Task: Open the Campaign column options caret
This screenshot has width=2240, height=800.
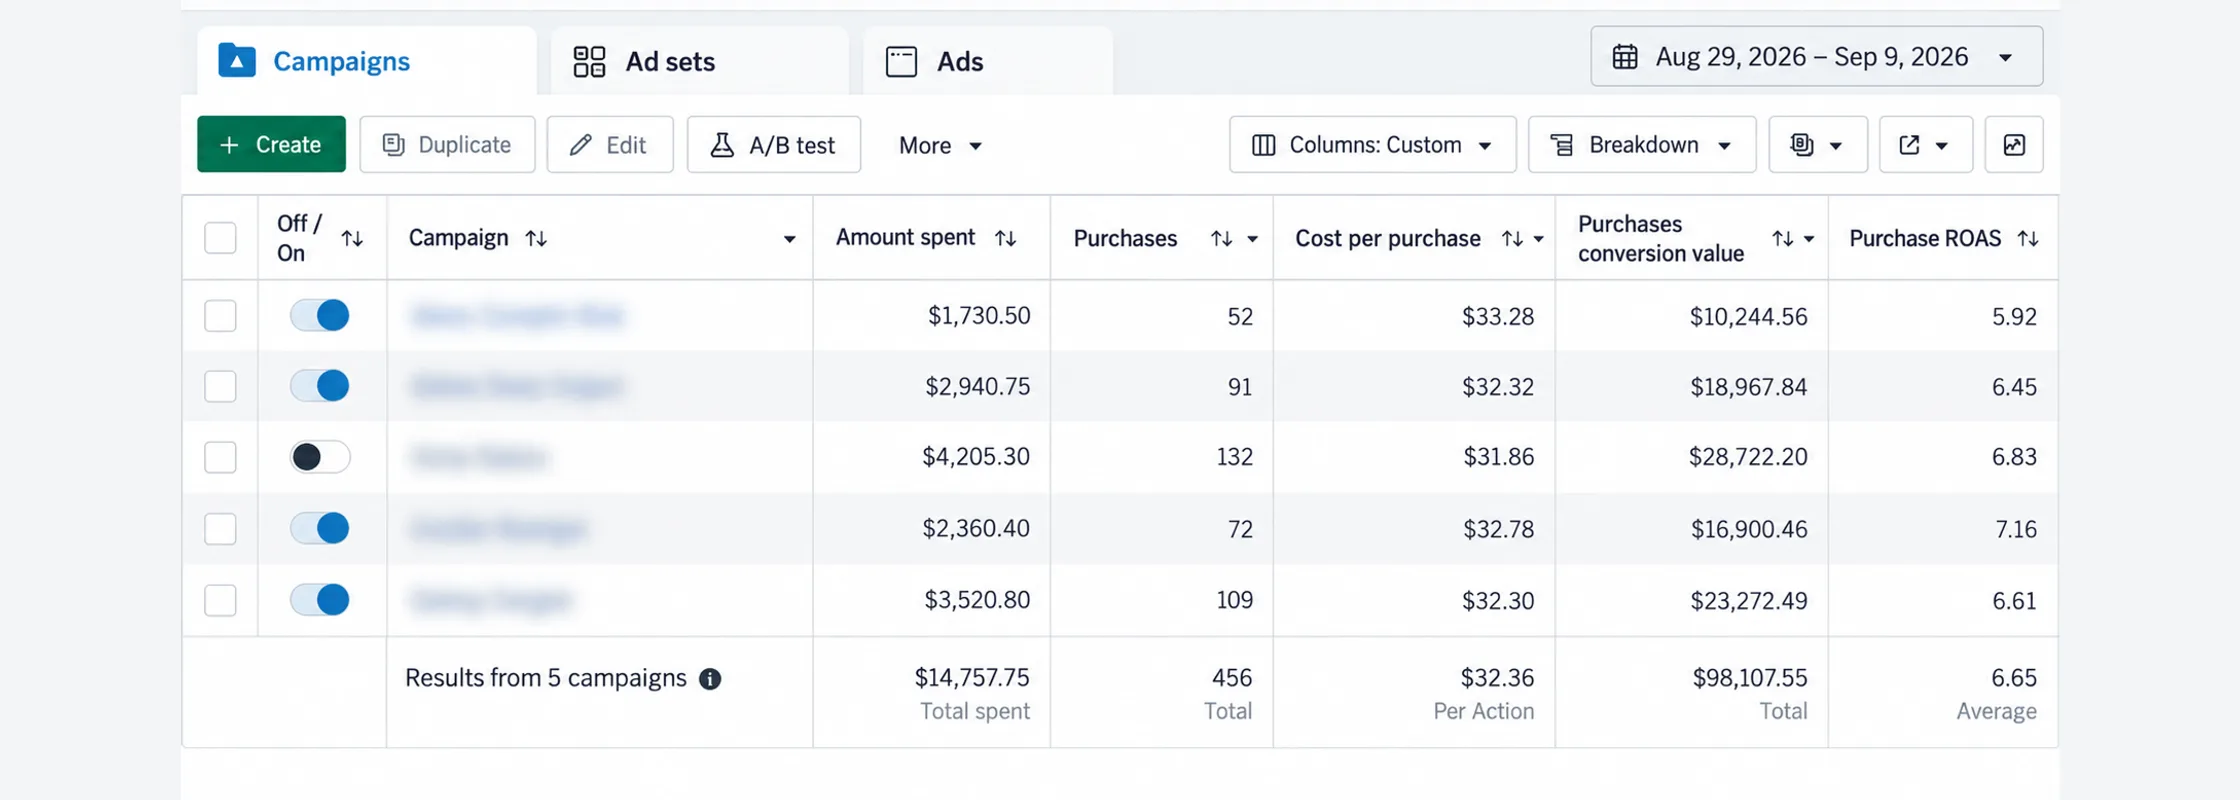Action: click(x=789, y=239)
